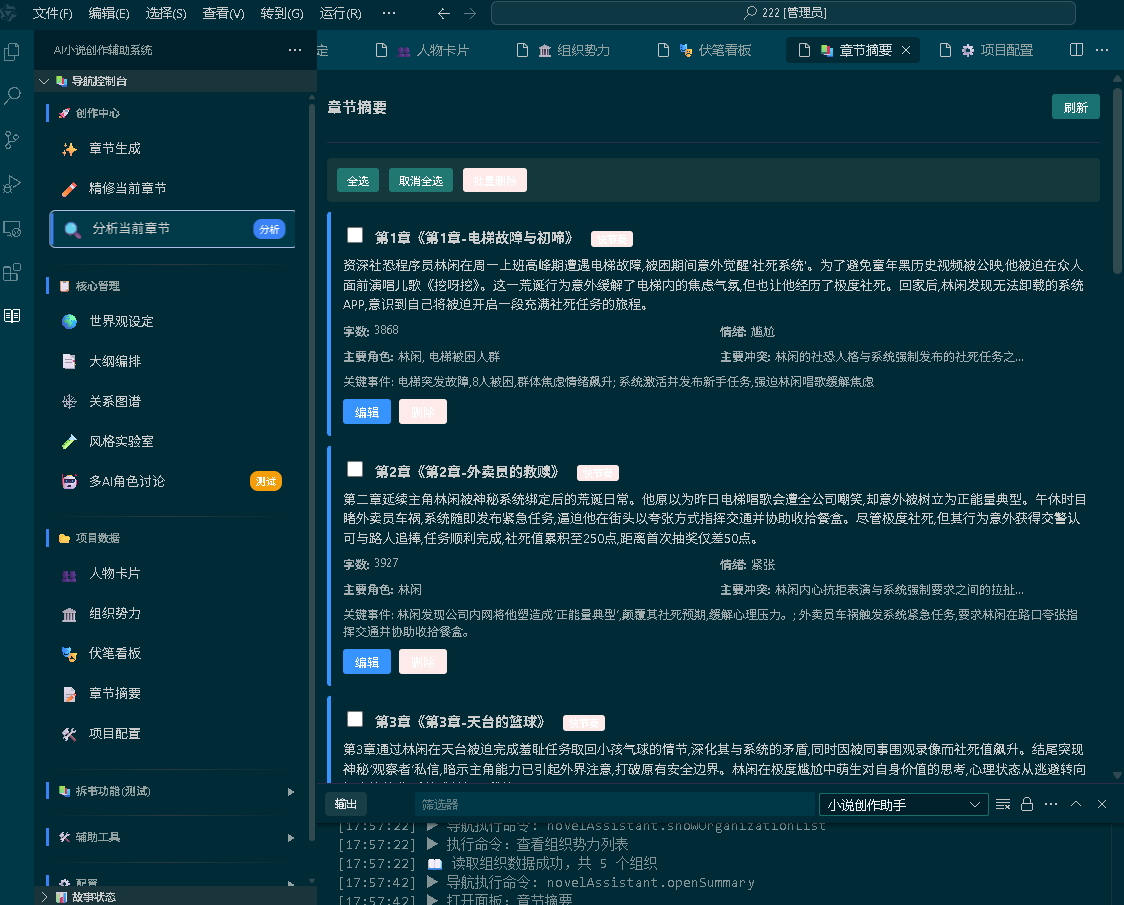This screenshot has height=905, width=1124.
Task: Clear the output panel via the lines icon
Action: pyautogui.click(x=1003, y=804)
